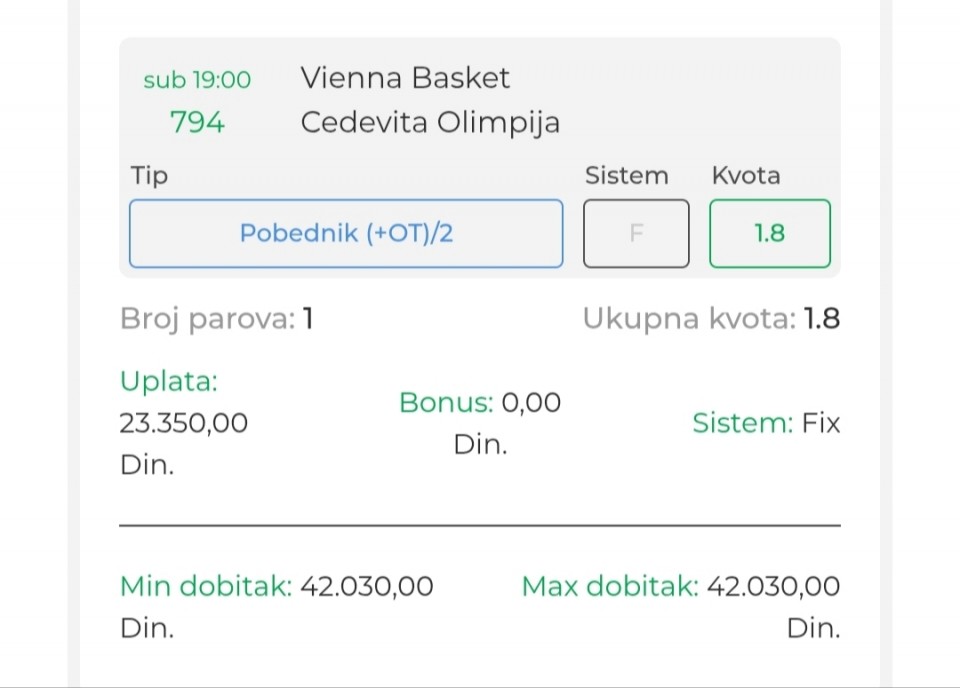Select the F system box

point(636,234)
